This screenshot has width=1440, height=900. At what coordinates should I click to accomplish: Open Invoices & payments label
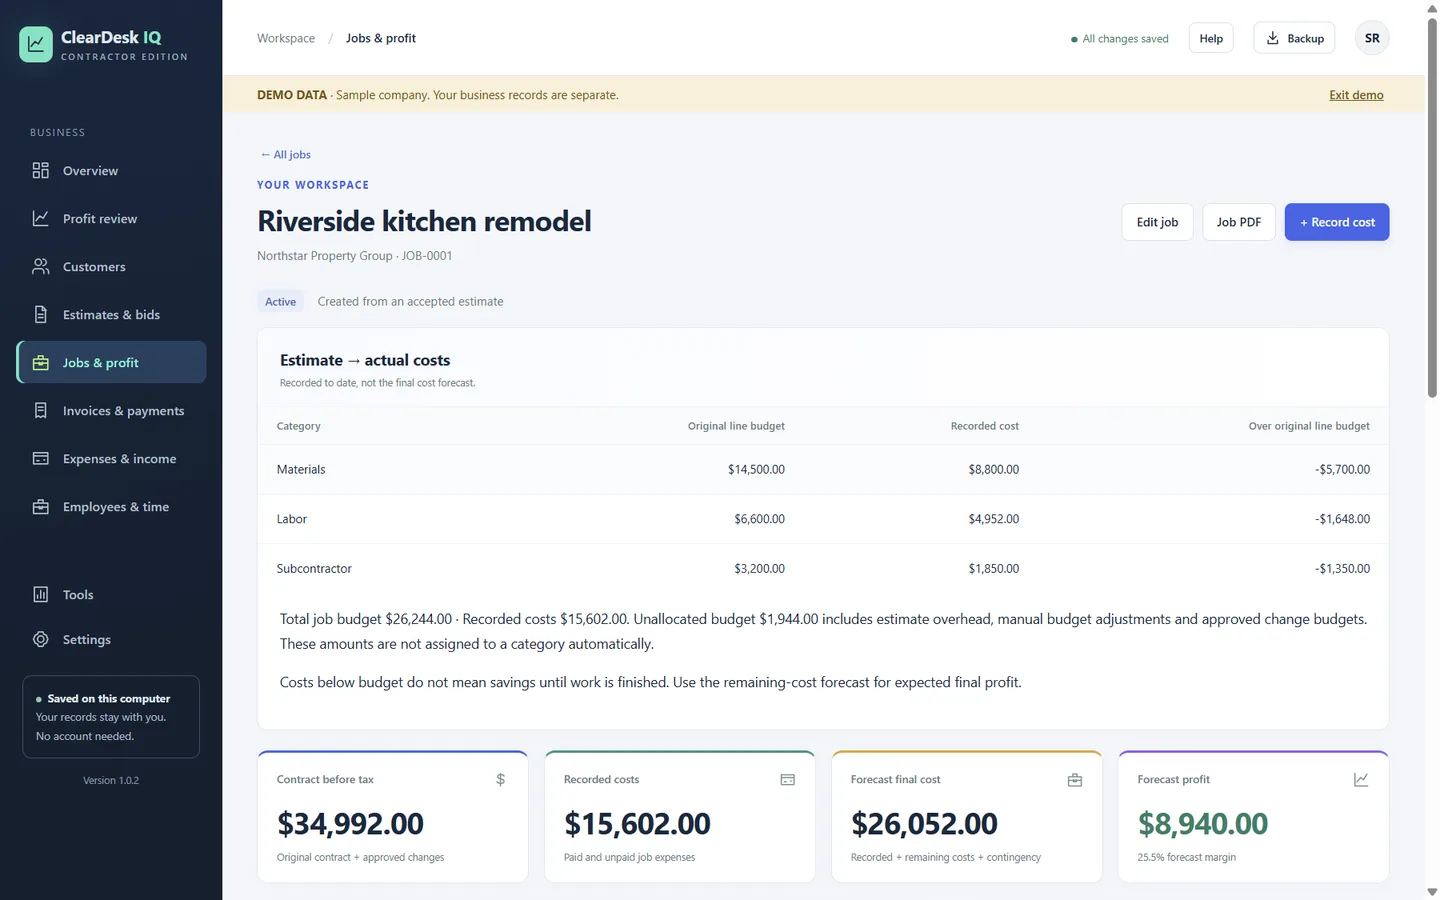coord(123,411)
